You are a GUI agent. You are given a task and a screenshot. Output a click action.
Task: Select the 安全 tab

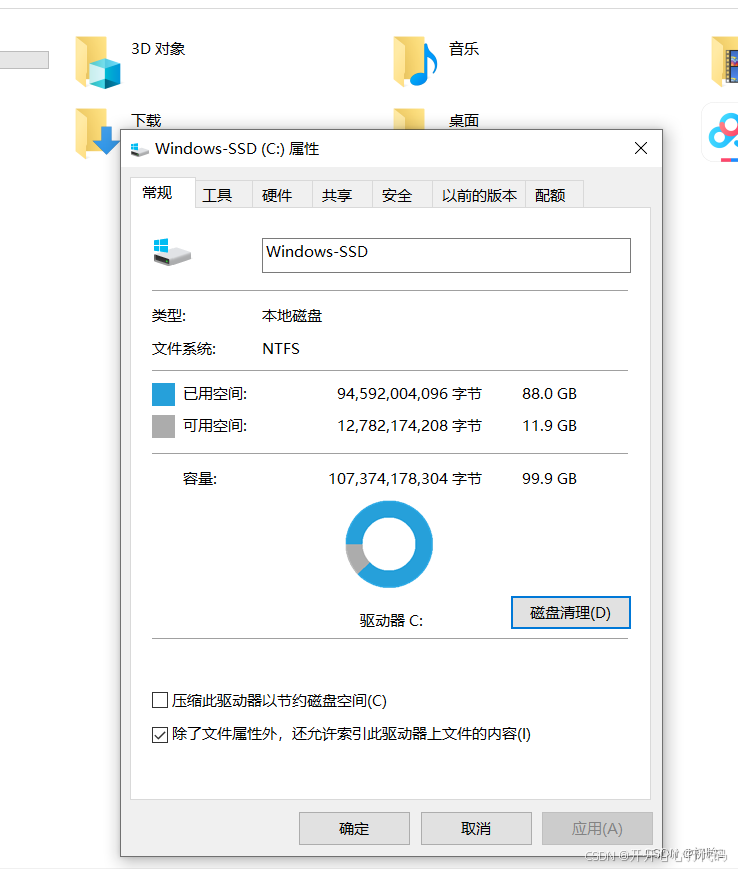pos(402,195)
